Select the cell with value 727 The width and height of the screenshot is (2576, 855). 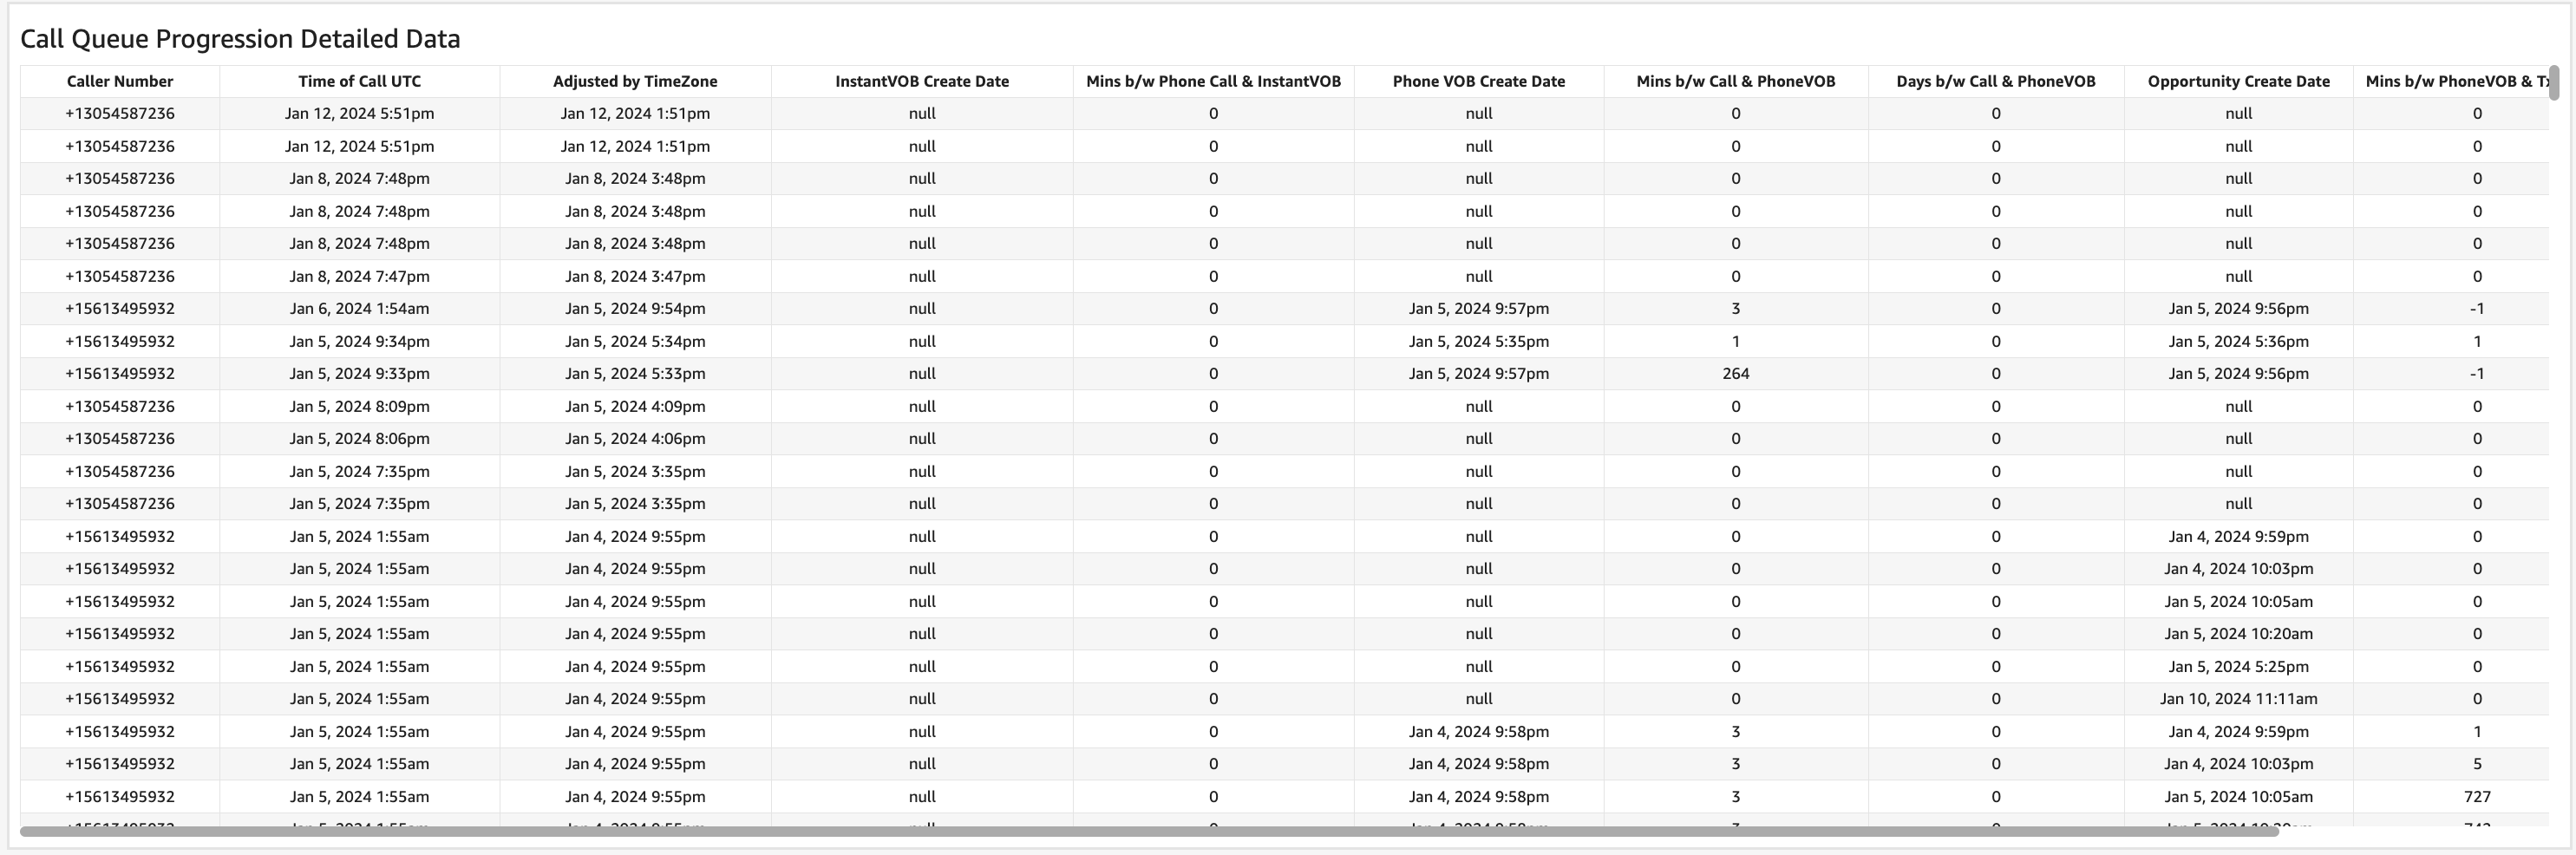point(2476,797)
